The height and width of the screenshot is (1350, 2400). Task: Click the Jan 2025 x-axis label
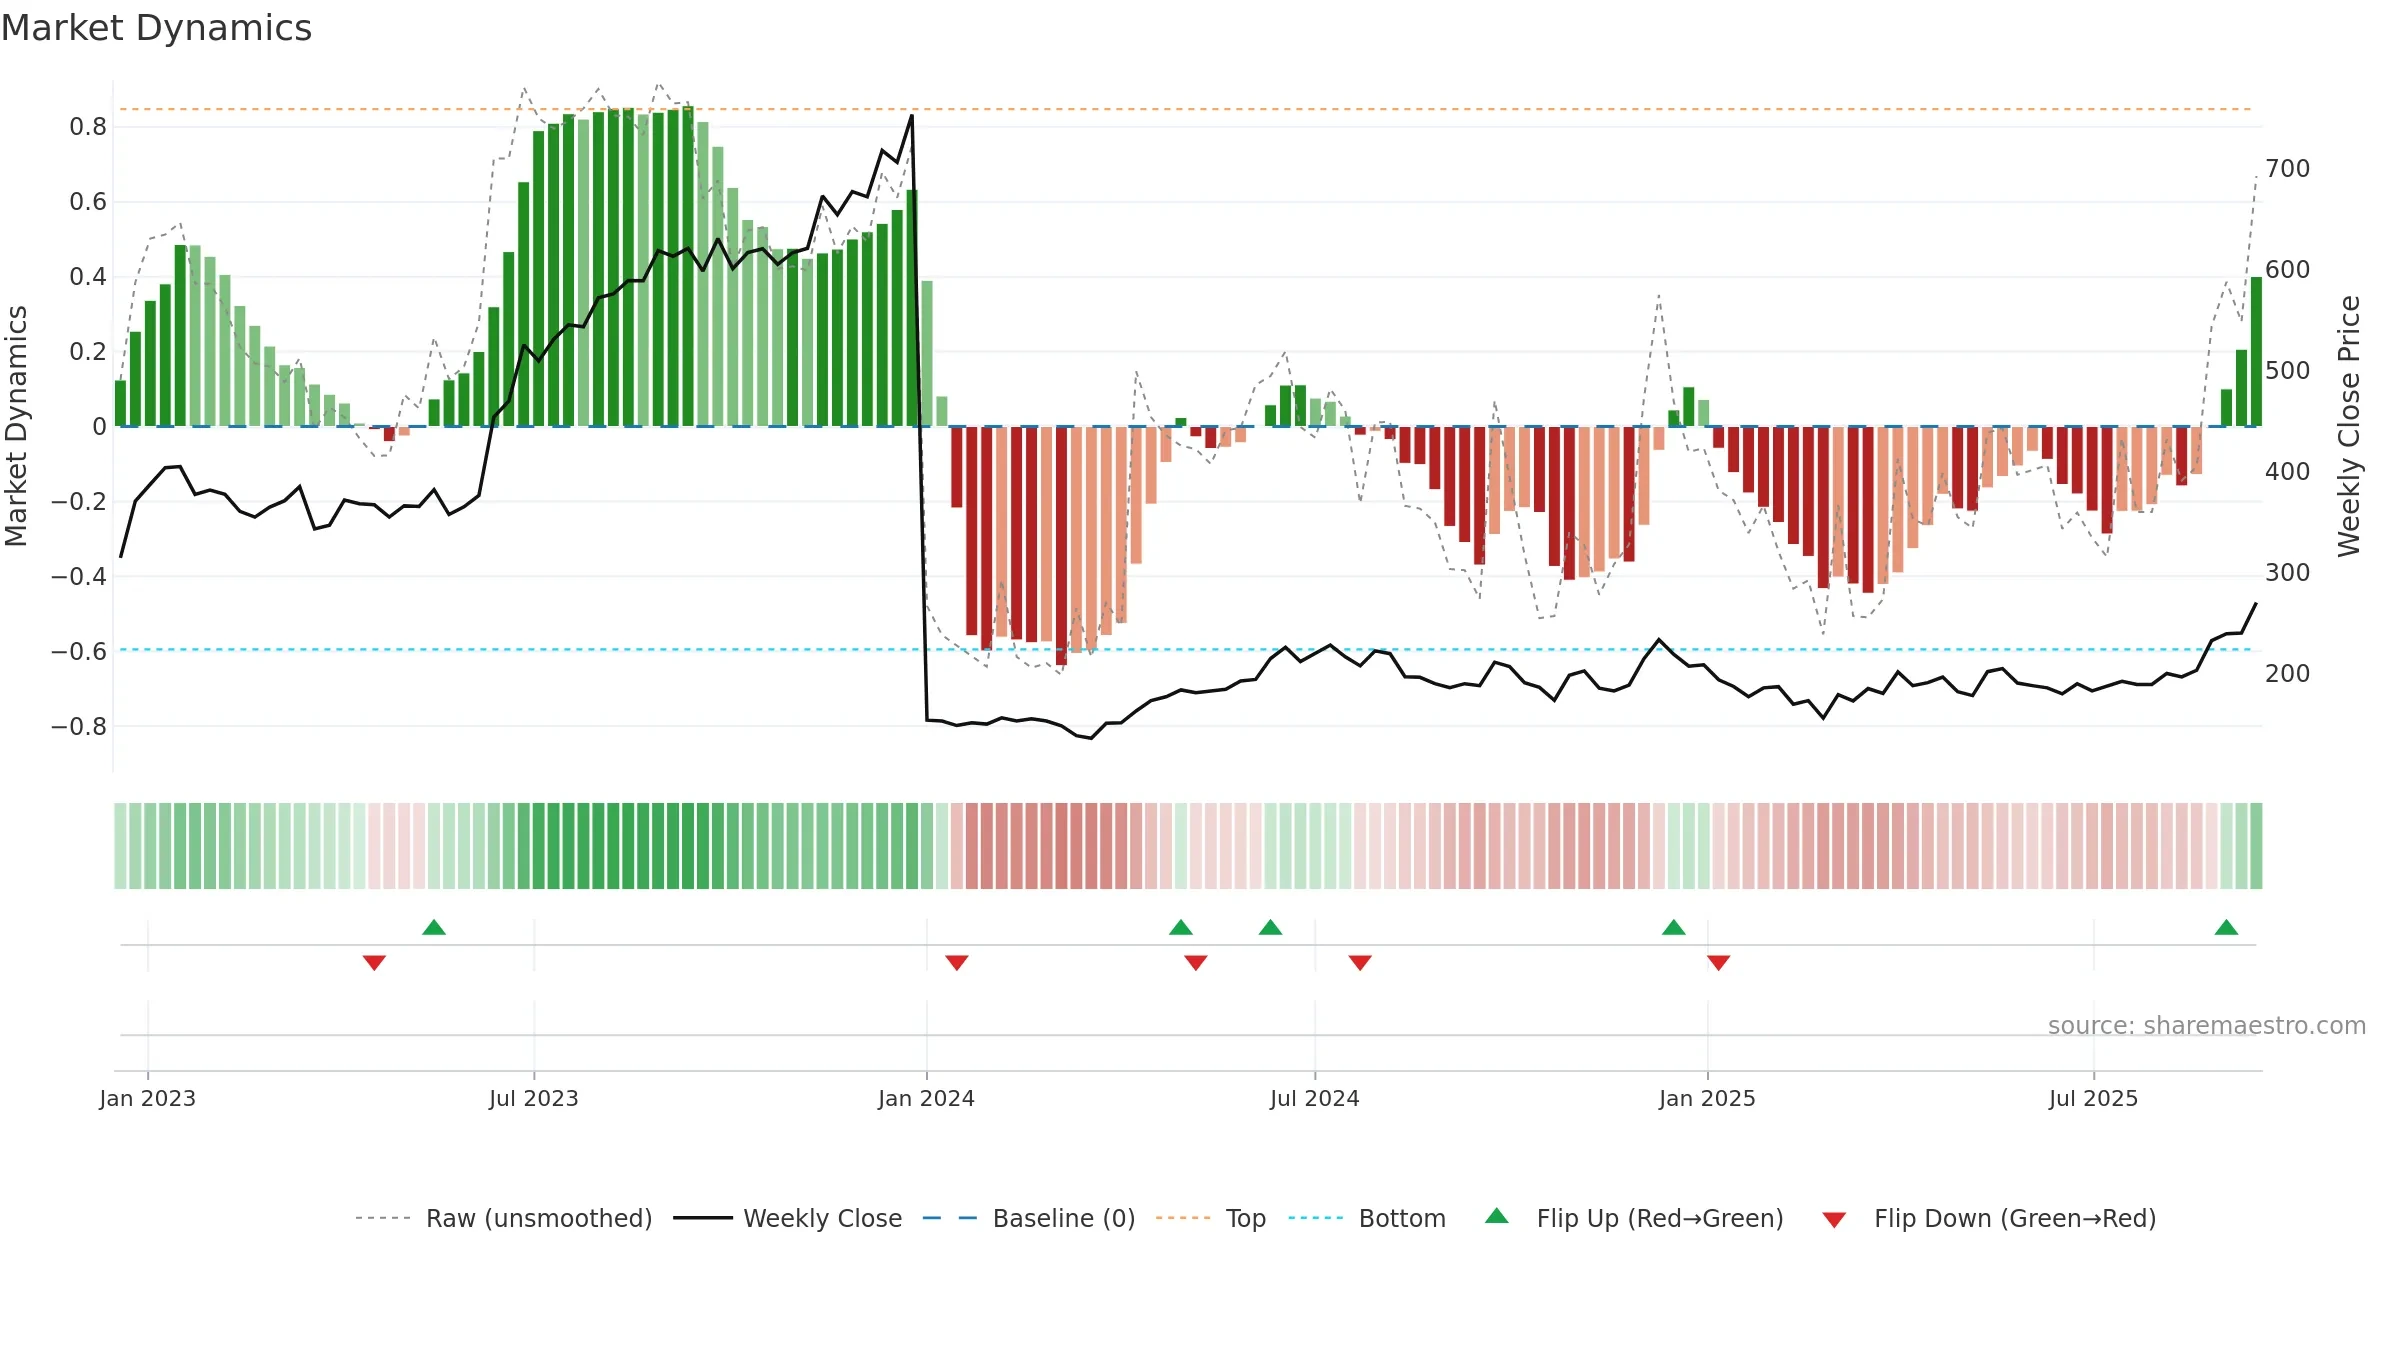1708,1098
